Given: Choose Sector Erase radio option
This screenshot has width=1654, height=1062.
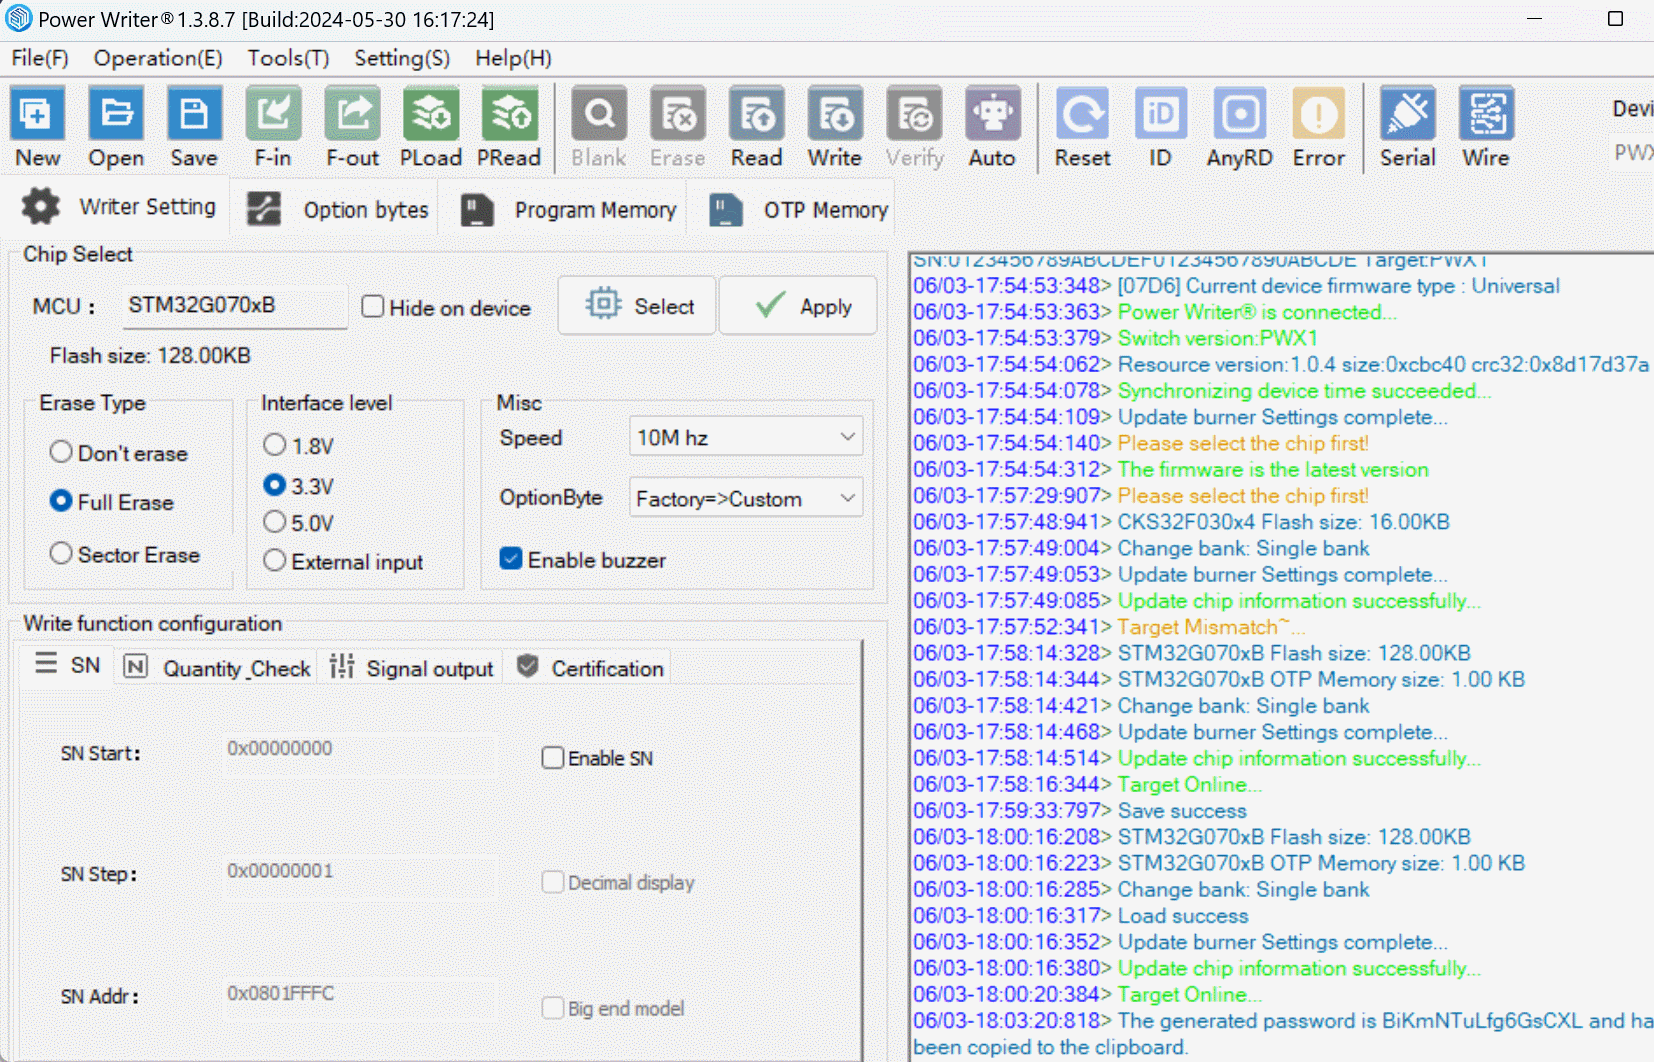Looking at the screenshot, I should [x=61, y=553].
